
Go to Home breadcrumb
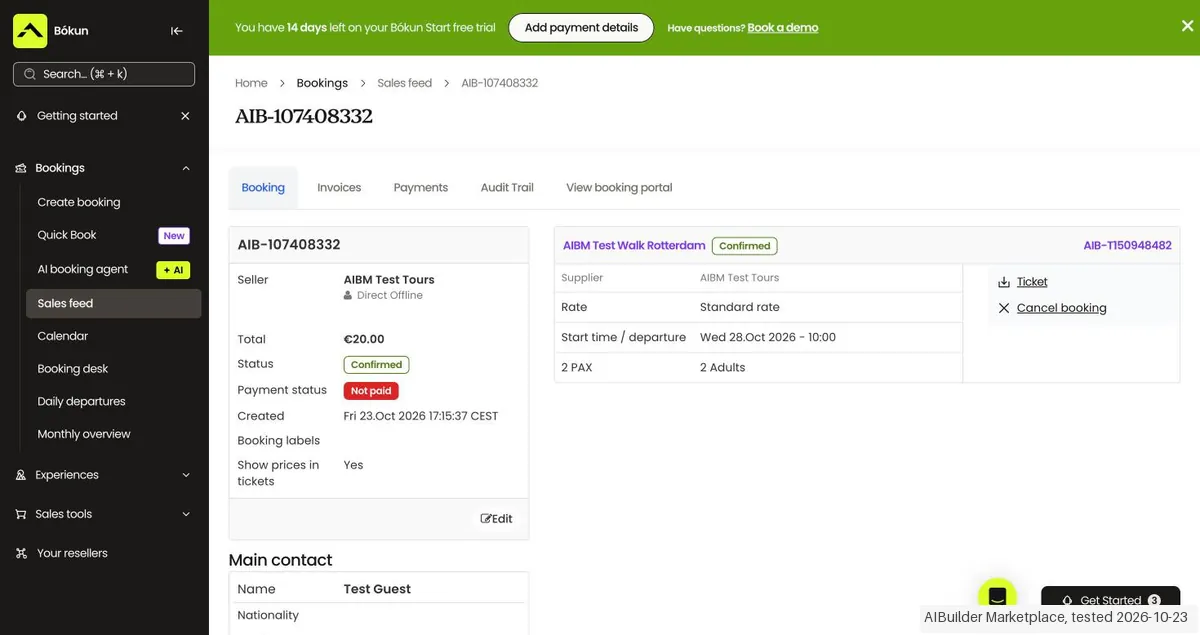251,83
